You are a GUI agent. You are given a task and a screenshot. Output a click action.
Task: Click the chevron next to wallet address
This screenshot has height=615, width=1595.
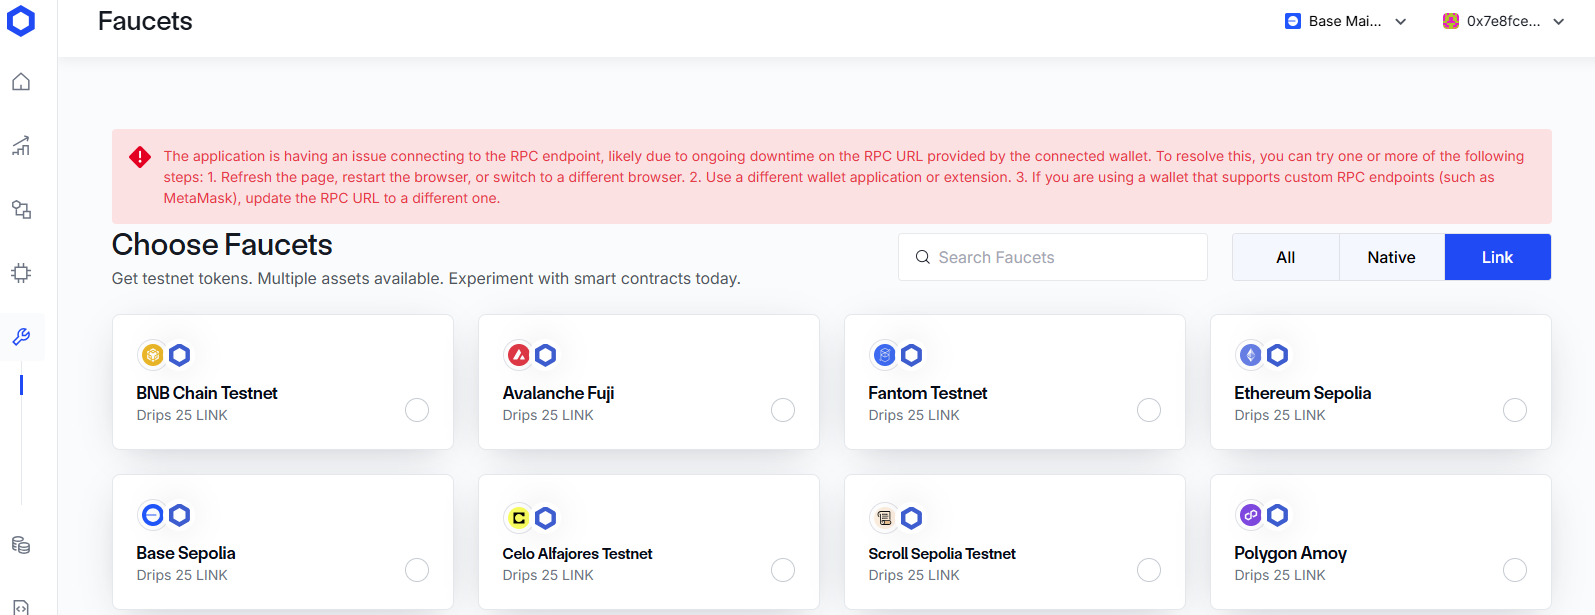coord(1558,21)
